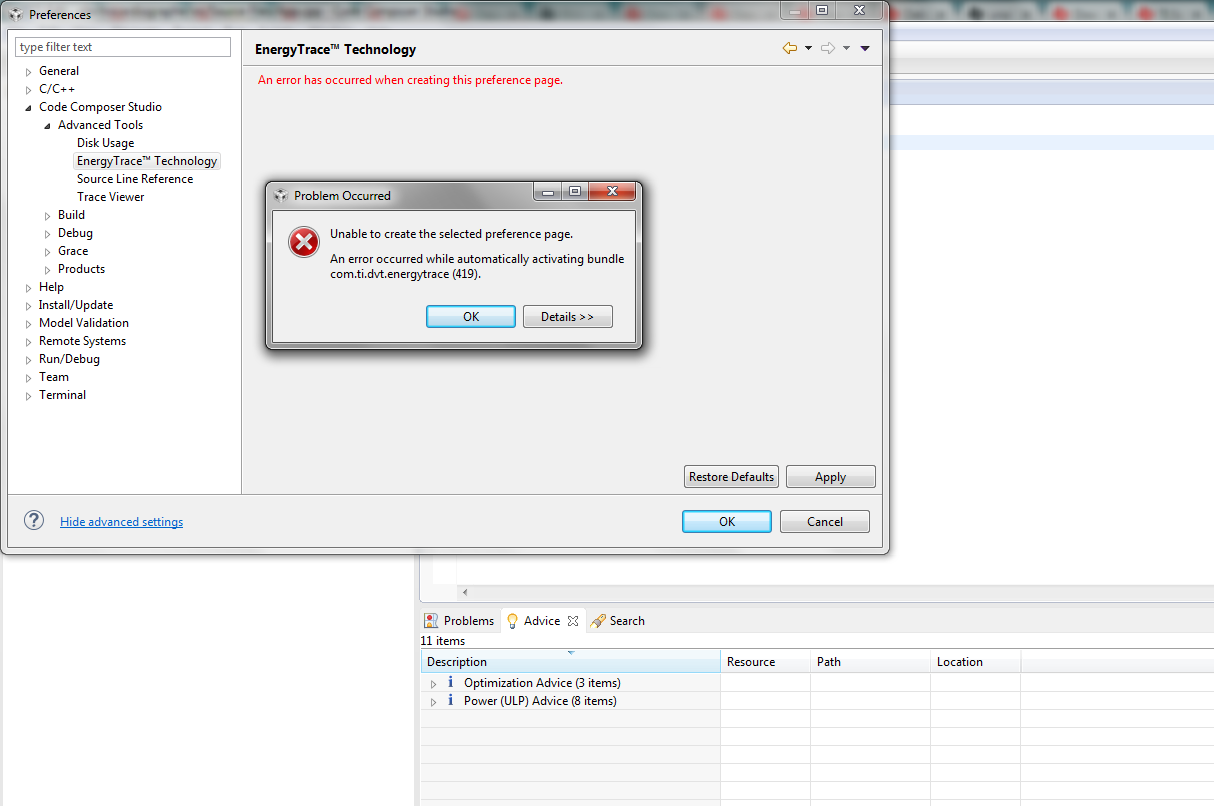Click the forward arrow in preferences header
This screenshot has width=1214, height=806.
tap(828, 48)
